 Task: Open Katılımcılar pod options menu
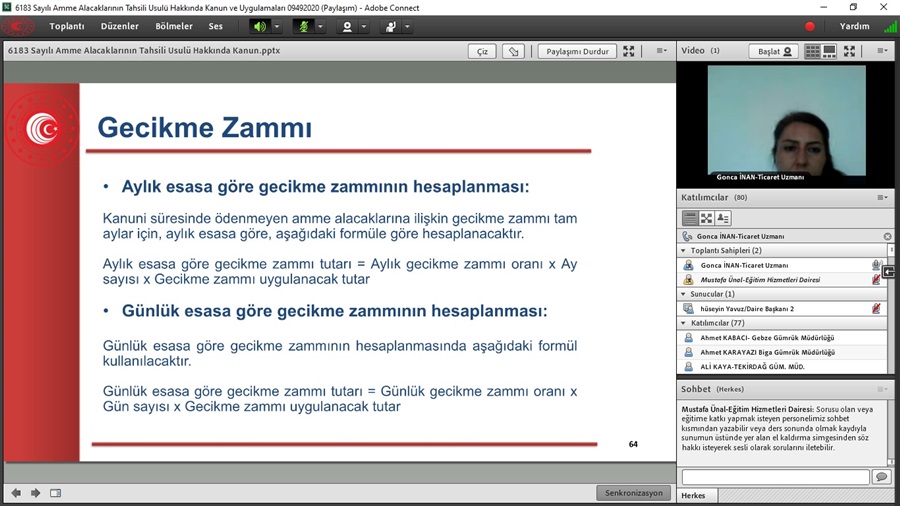click(882, 197)
